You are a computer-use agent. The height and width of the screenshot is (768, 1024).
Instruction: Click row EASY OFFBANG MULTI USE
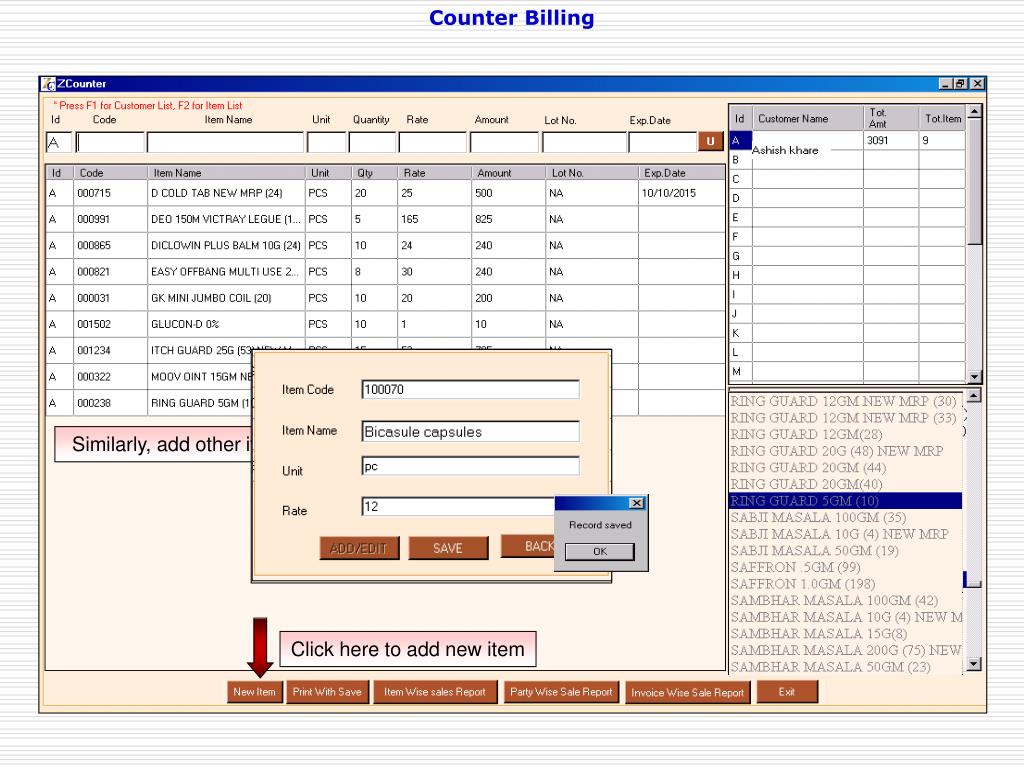point(385,272)
